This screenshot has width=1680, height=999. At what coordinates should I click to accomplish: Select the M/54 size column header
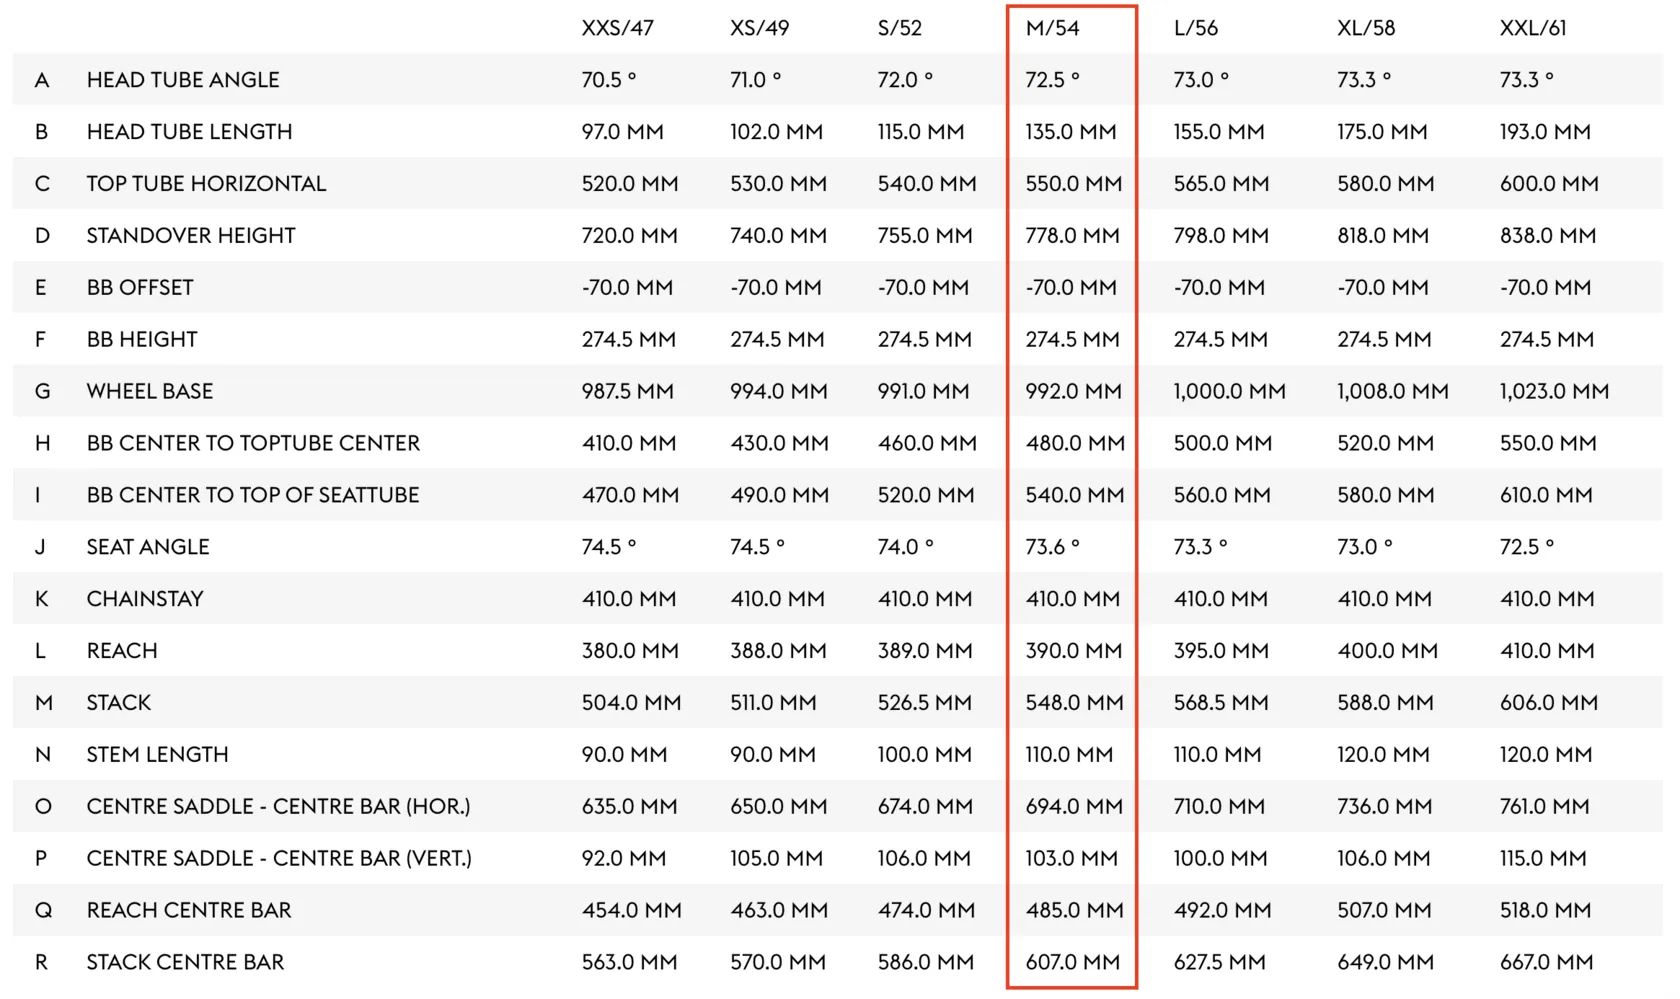[1052, 28]
